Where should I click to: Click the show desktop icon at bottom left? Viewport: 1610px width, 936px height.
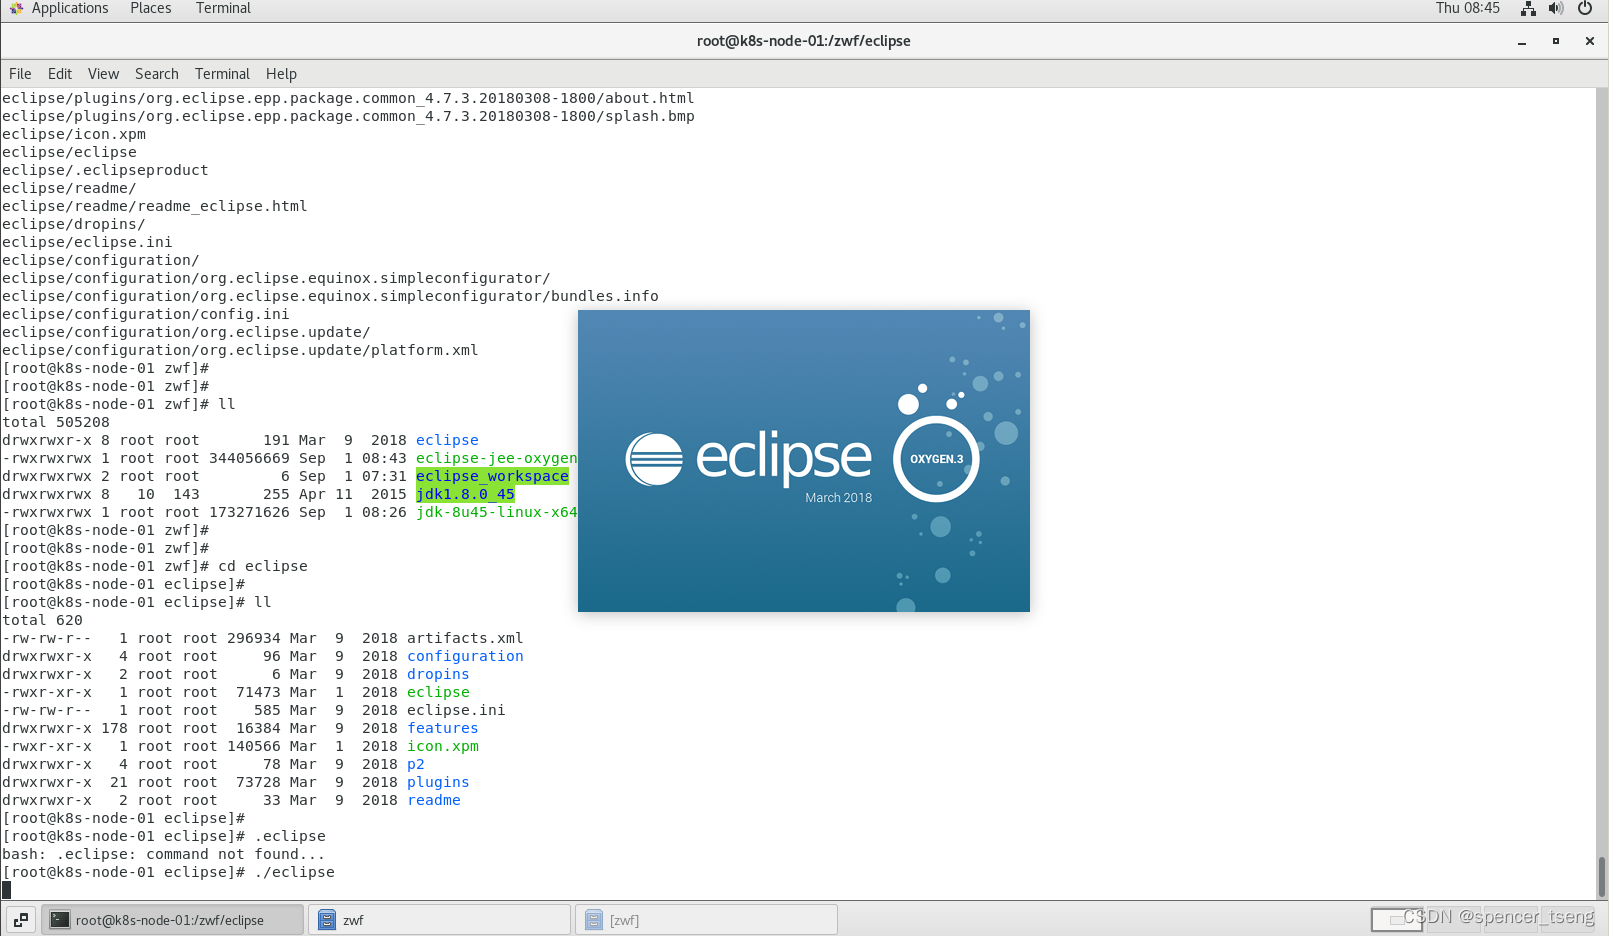[20, 919]
